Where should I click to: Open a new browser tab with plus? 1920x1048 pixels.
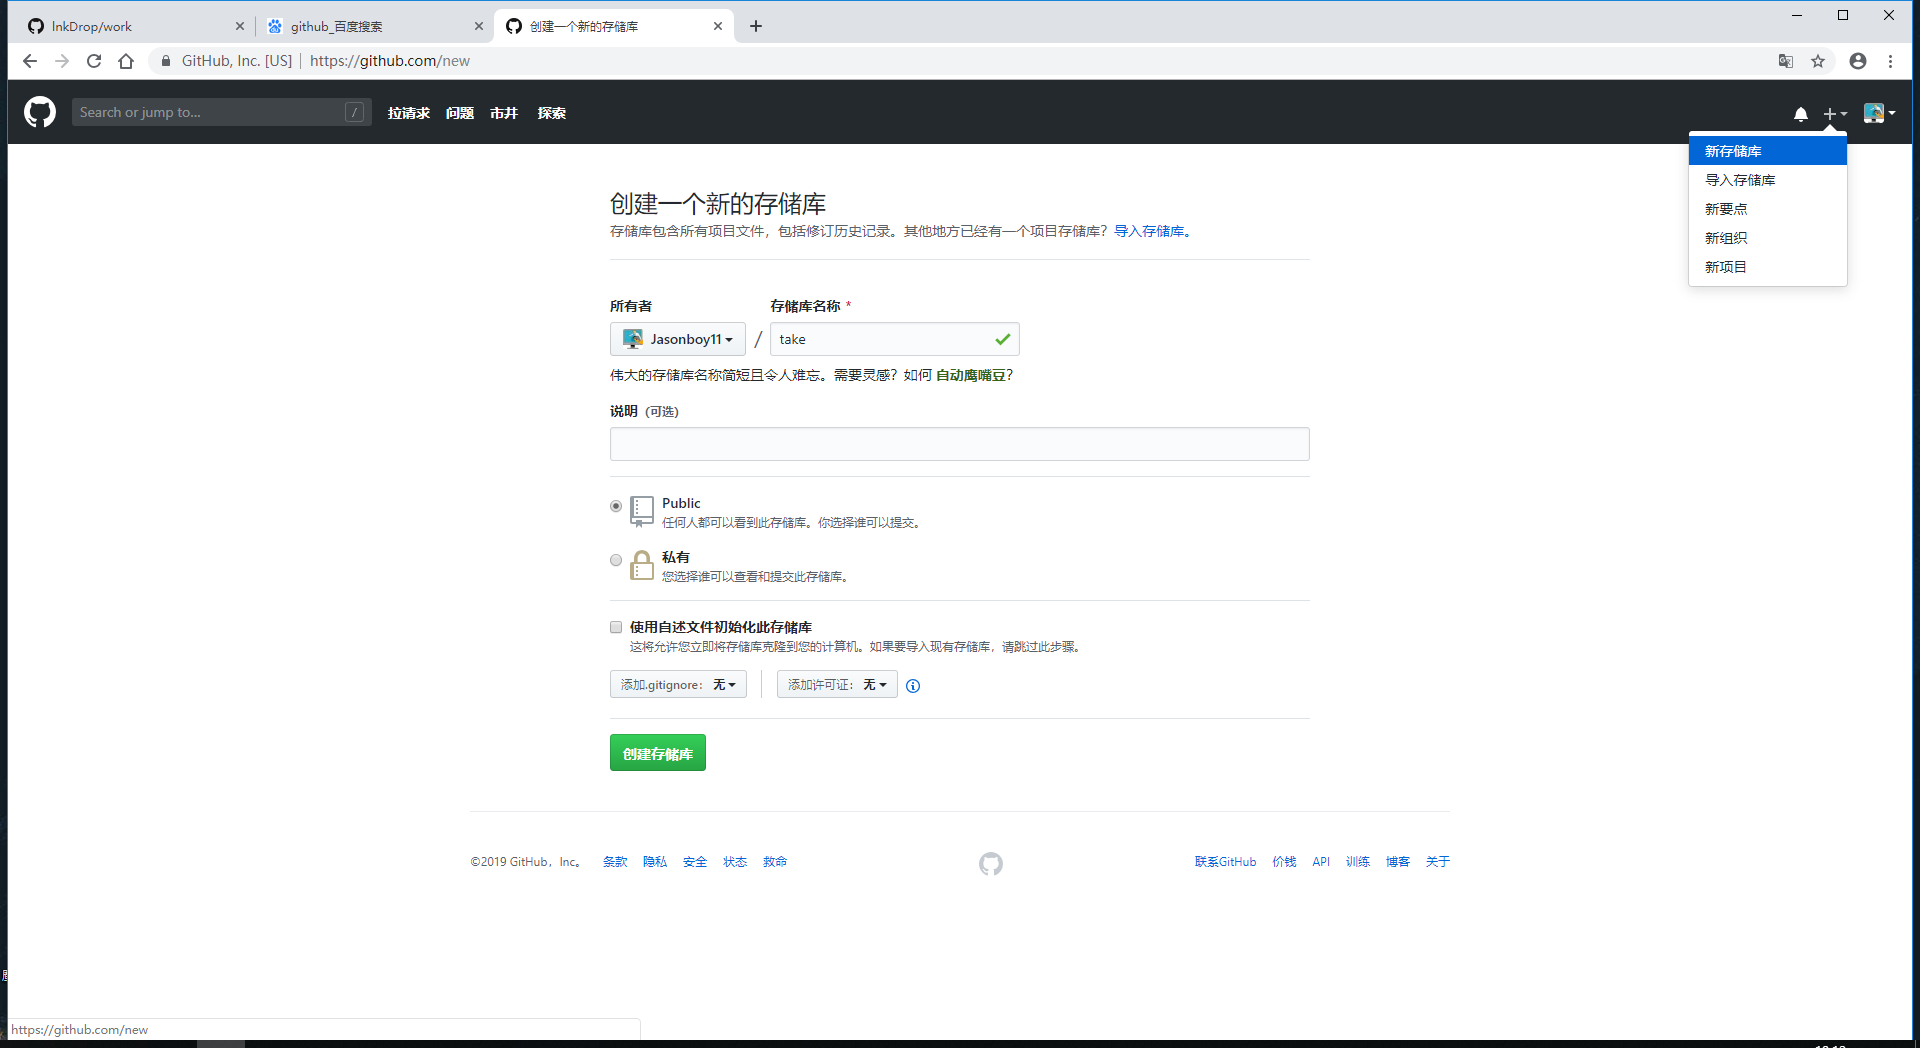click(x=756, y=26)
